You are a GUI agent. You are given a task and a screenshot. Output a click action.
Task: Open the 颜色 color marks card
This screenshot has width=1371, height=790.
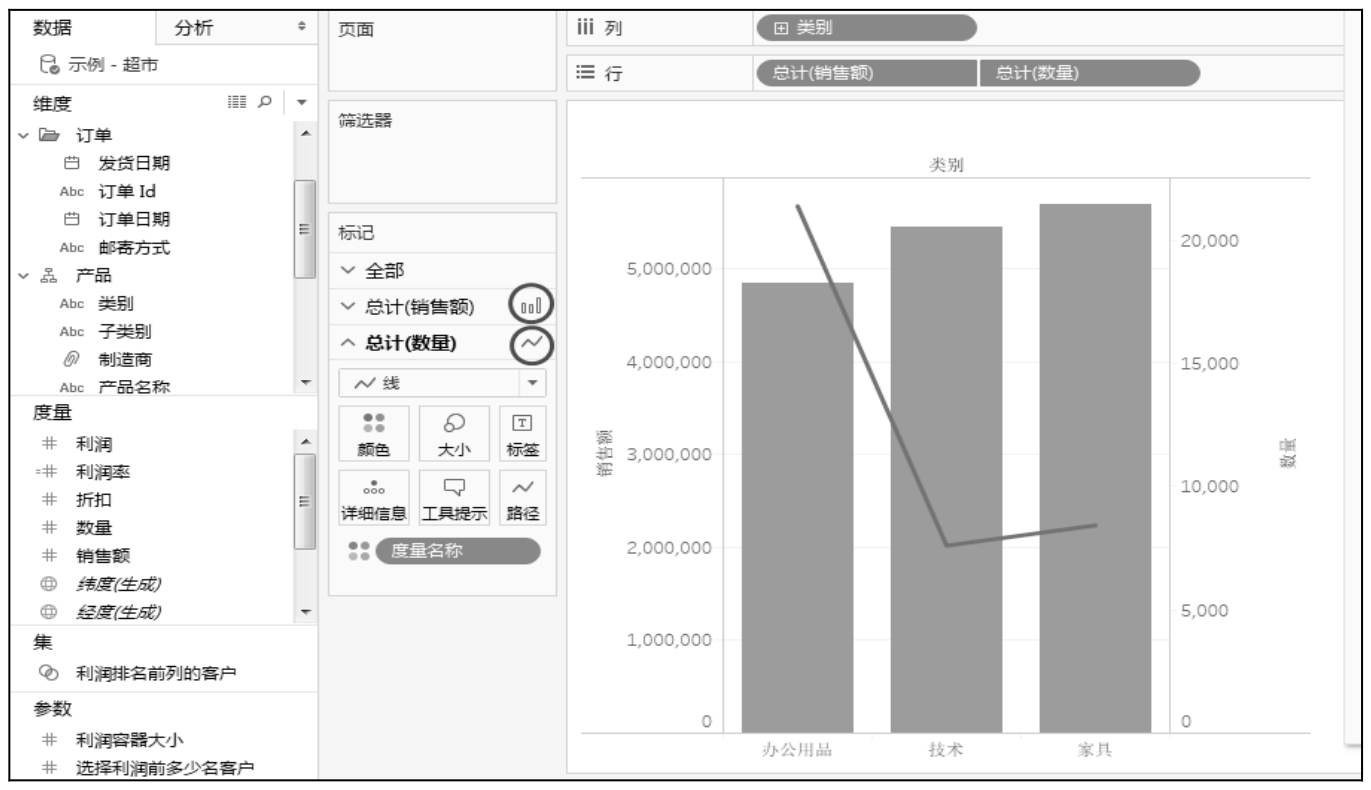point(373,433)
